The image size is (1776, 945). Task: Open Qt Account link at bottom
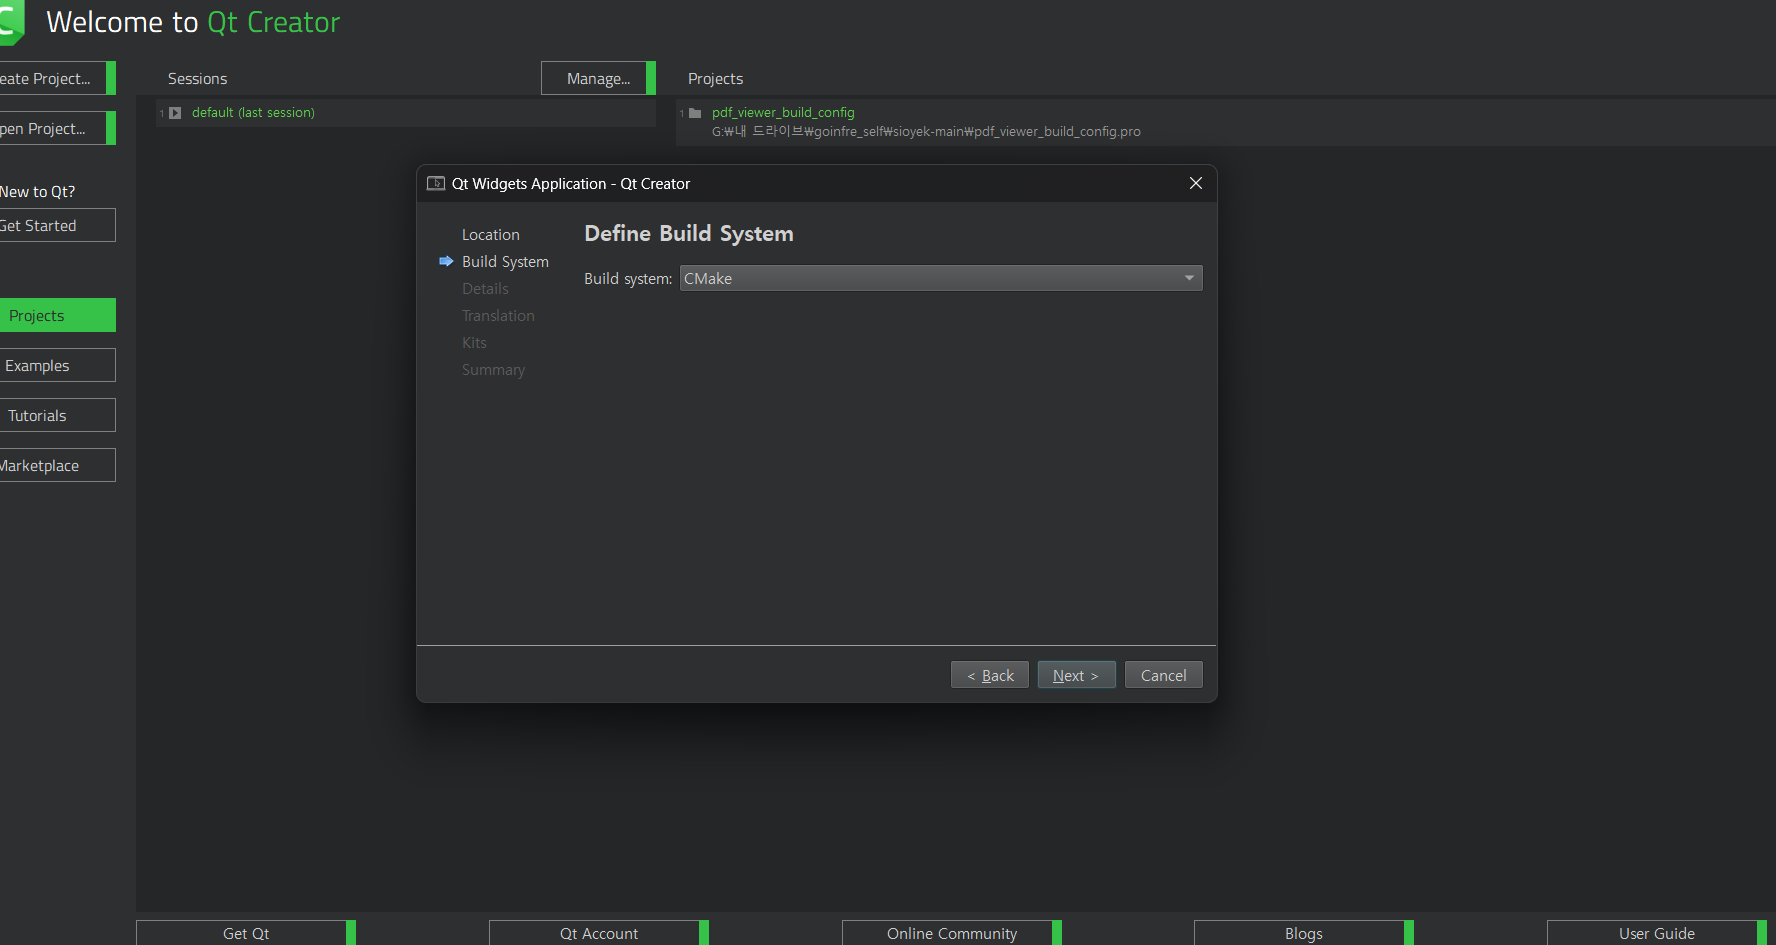pyautogui.click(x=599, y=933)
